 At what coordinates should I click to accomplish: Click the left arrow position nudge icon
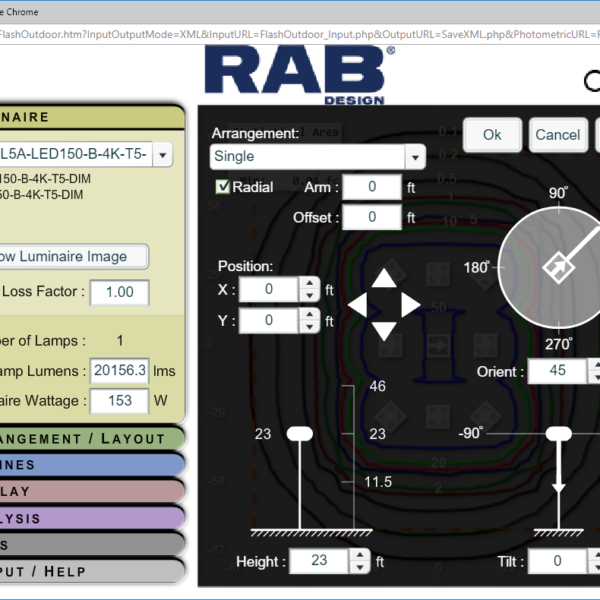point(357,305)
